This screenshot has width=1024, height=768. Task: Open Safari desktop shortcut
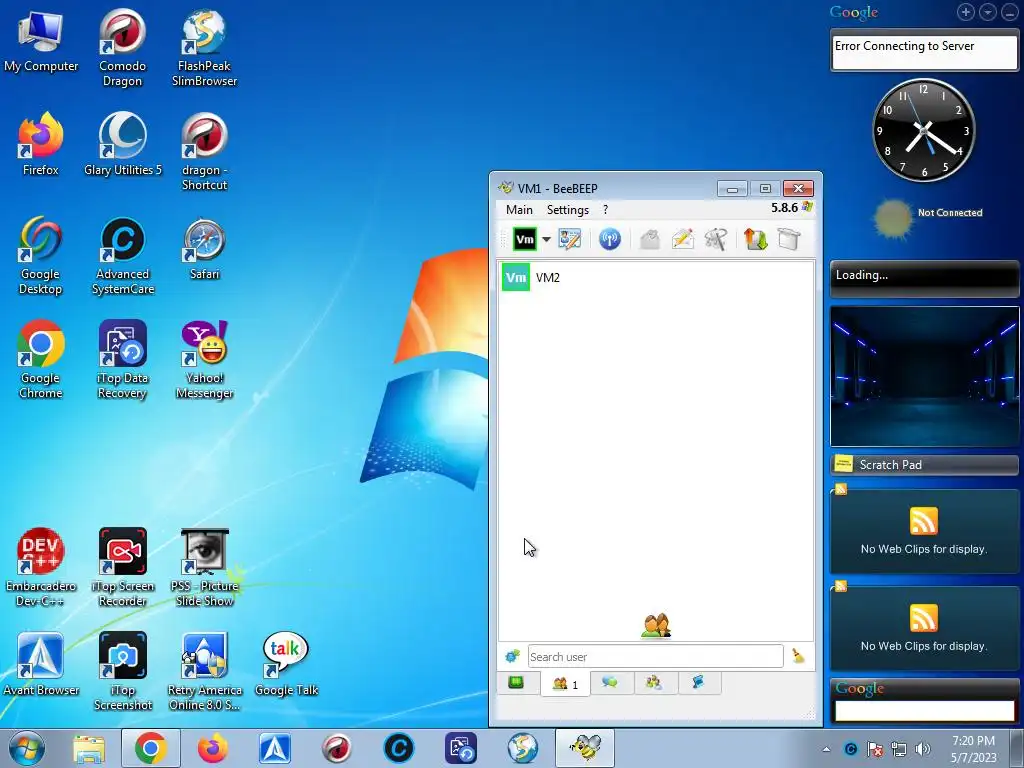pyautogui.click(x=204, y=249)
